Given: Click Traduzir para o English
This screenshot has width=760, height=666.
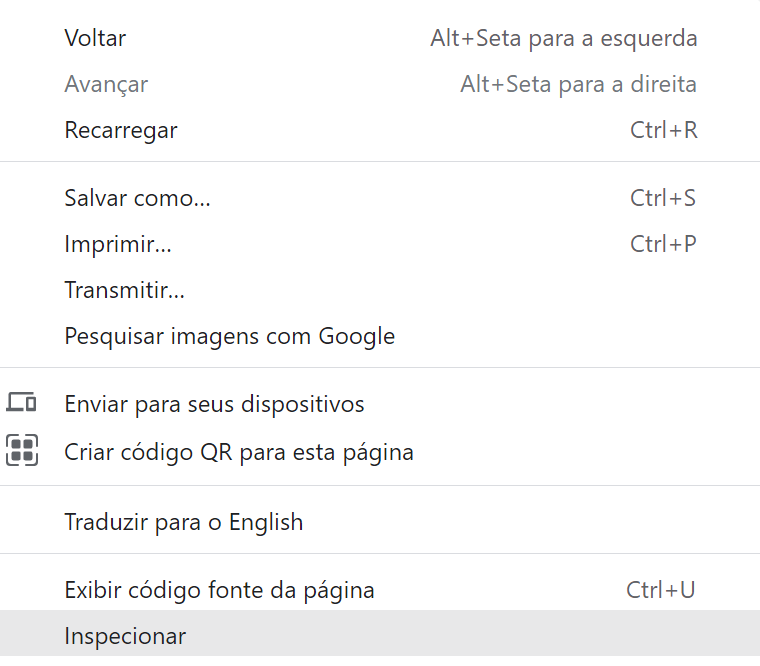Looking at the screenshot, I should (380, 522).
